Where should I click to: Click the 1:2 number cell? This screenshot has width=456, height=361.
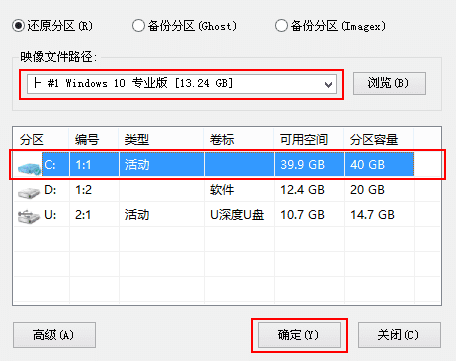83,190
